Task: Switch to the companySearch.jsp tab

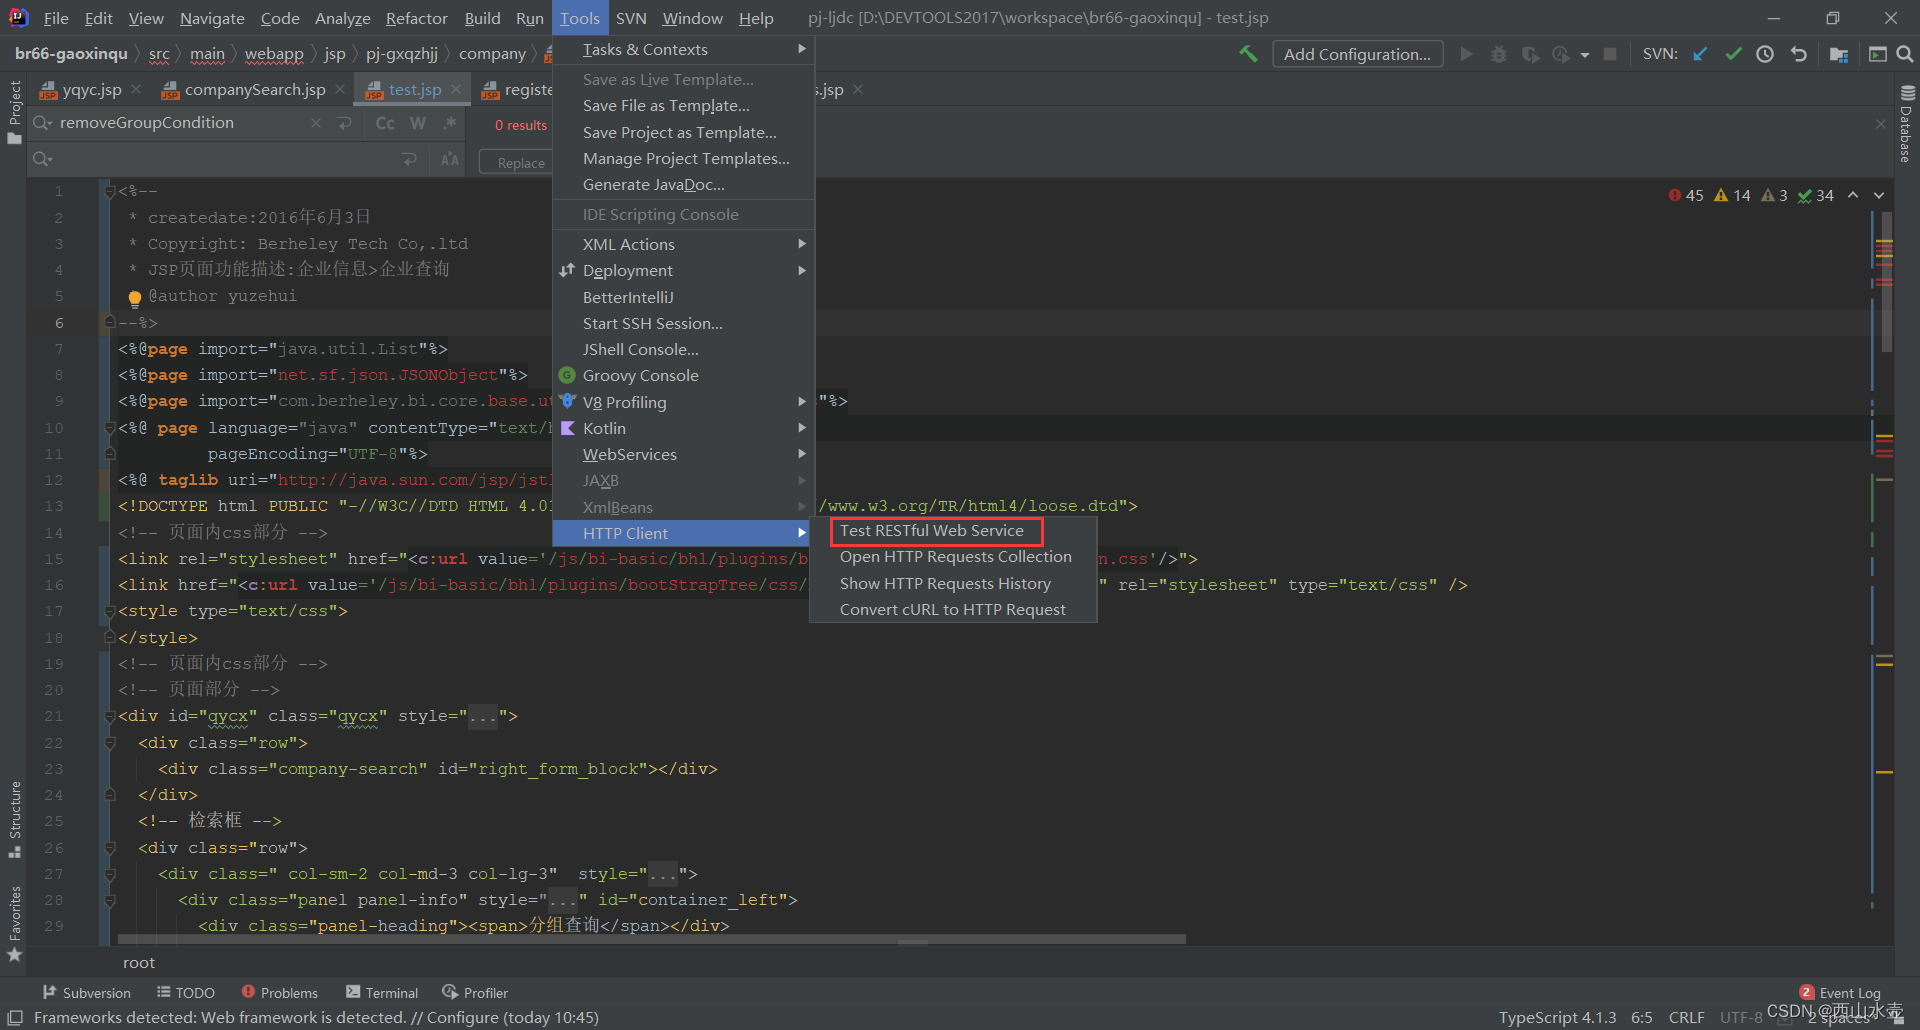Action: pyautogui.click(x=255, y=90)
